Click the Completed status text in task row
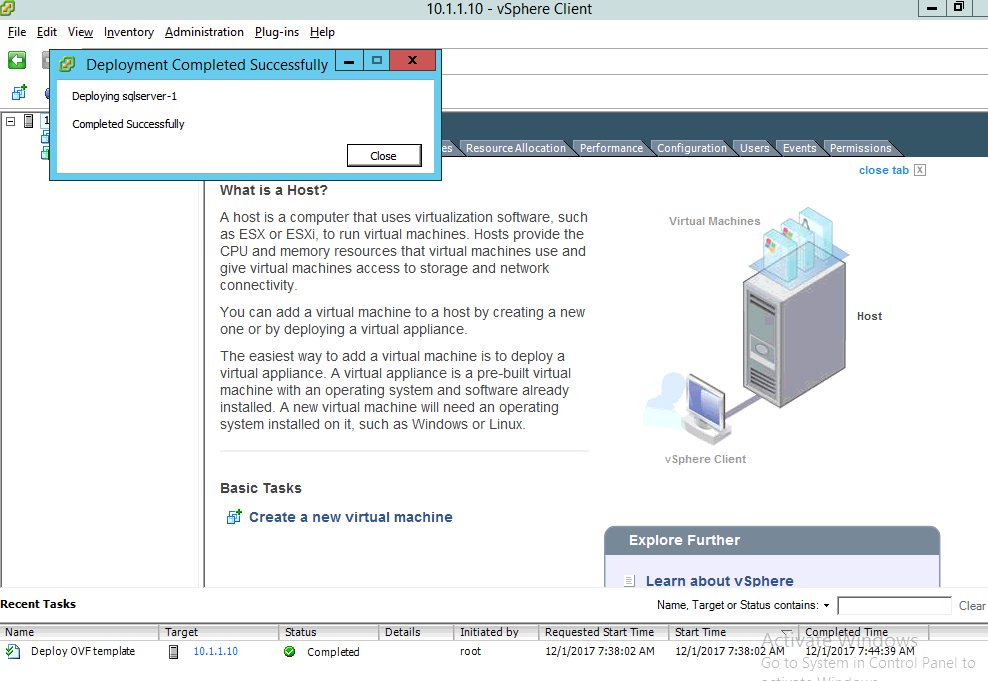This screenshot has width=988, height=681. click(333, 652)
